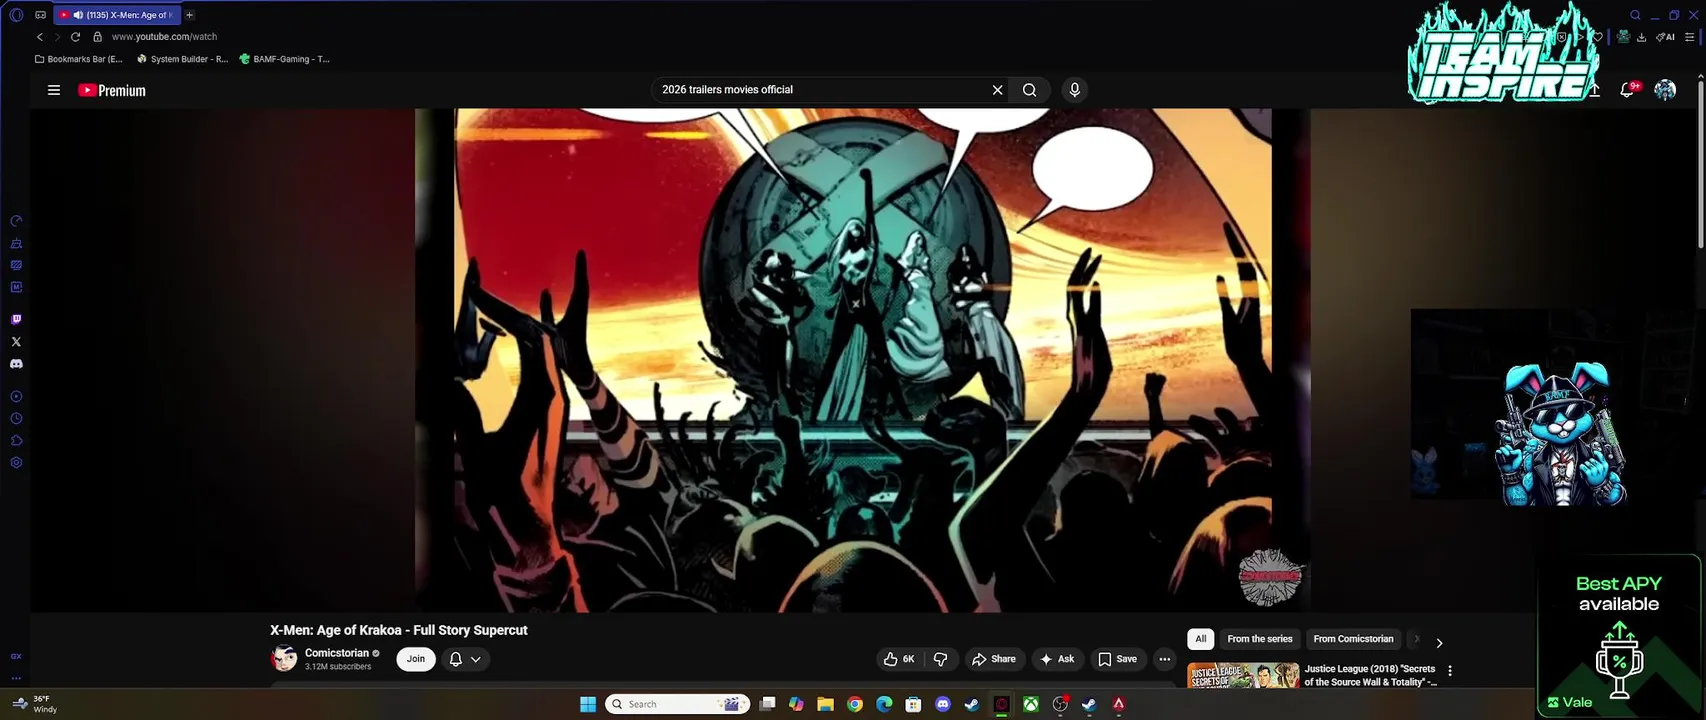This screenshot has width=1706, height=720.
Task: Open the Bookmarks Bar folder
Action: (78, 59)
